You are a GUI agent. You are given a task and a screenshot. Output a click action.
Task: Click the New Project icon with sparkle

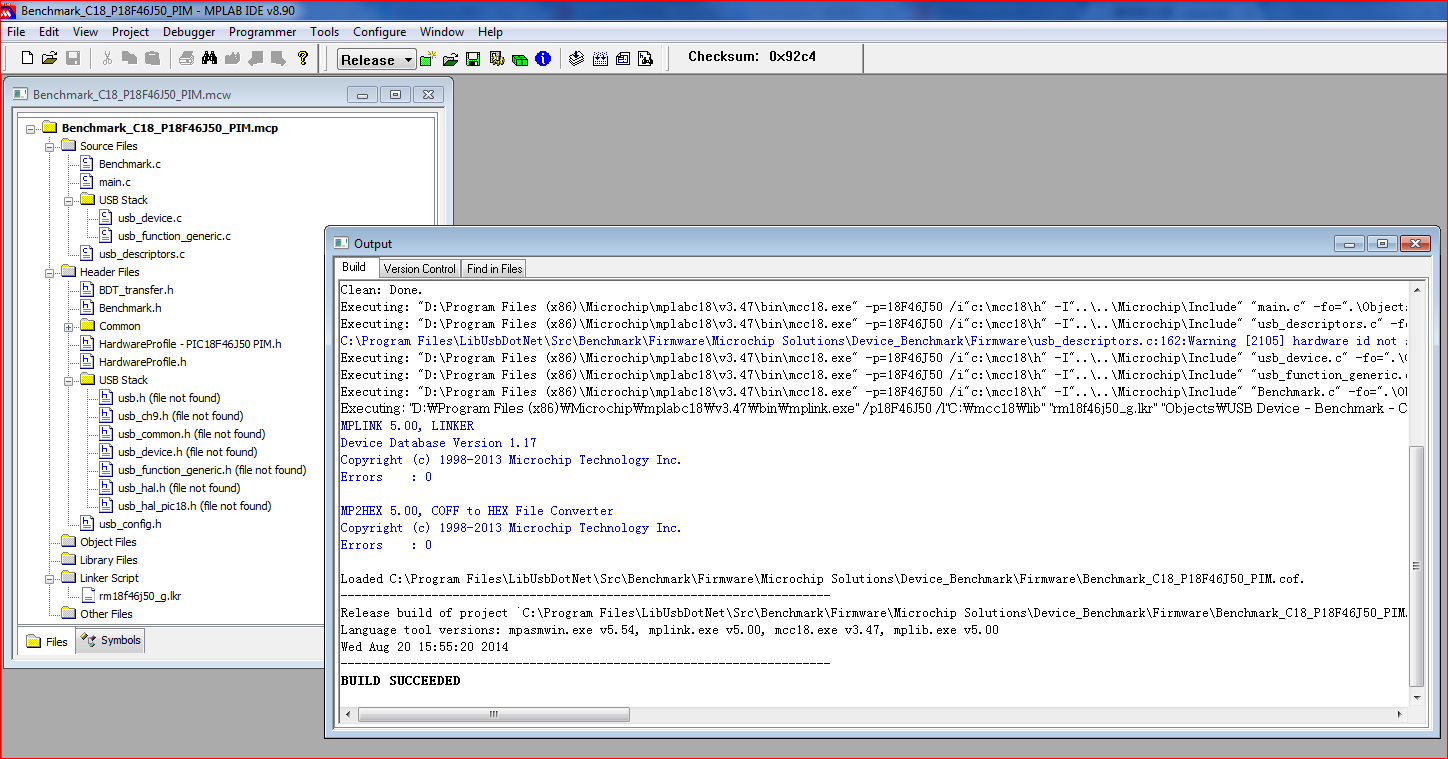[x=428, y=59]
